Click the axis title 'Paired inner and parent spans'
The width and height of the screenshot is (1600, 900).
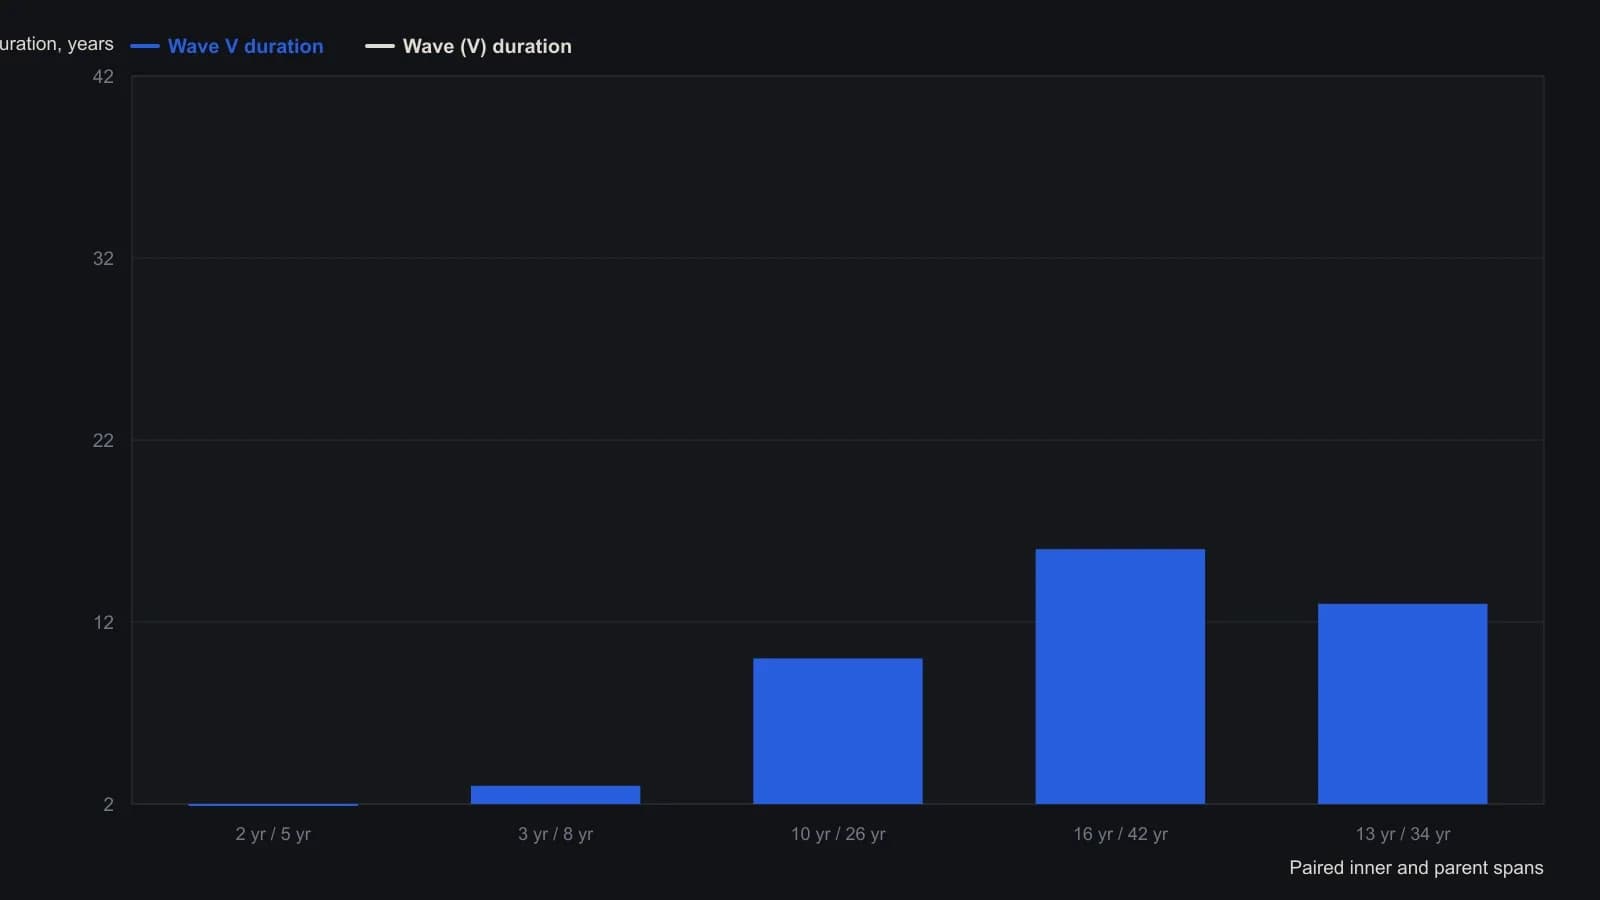pos(1416,868)
